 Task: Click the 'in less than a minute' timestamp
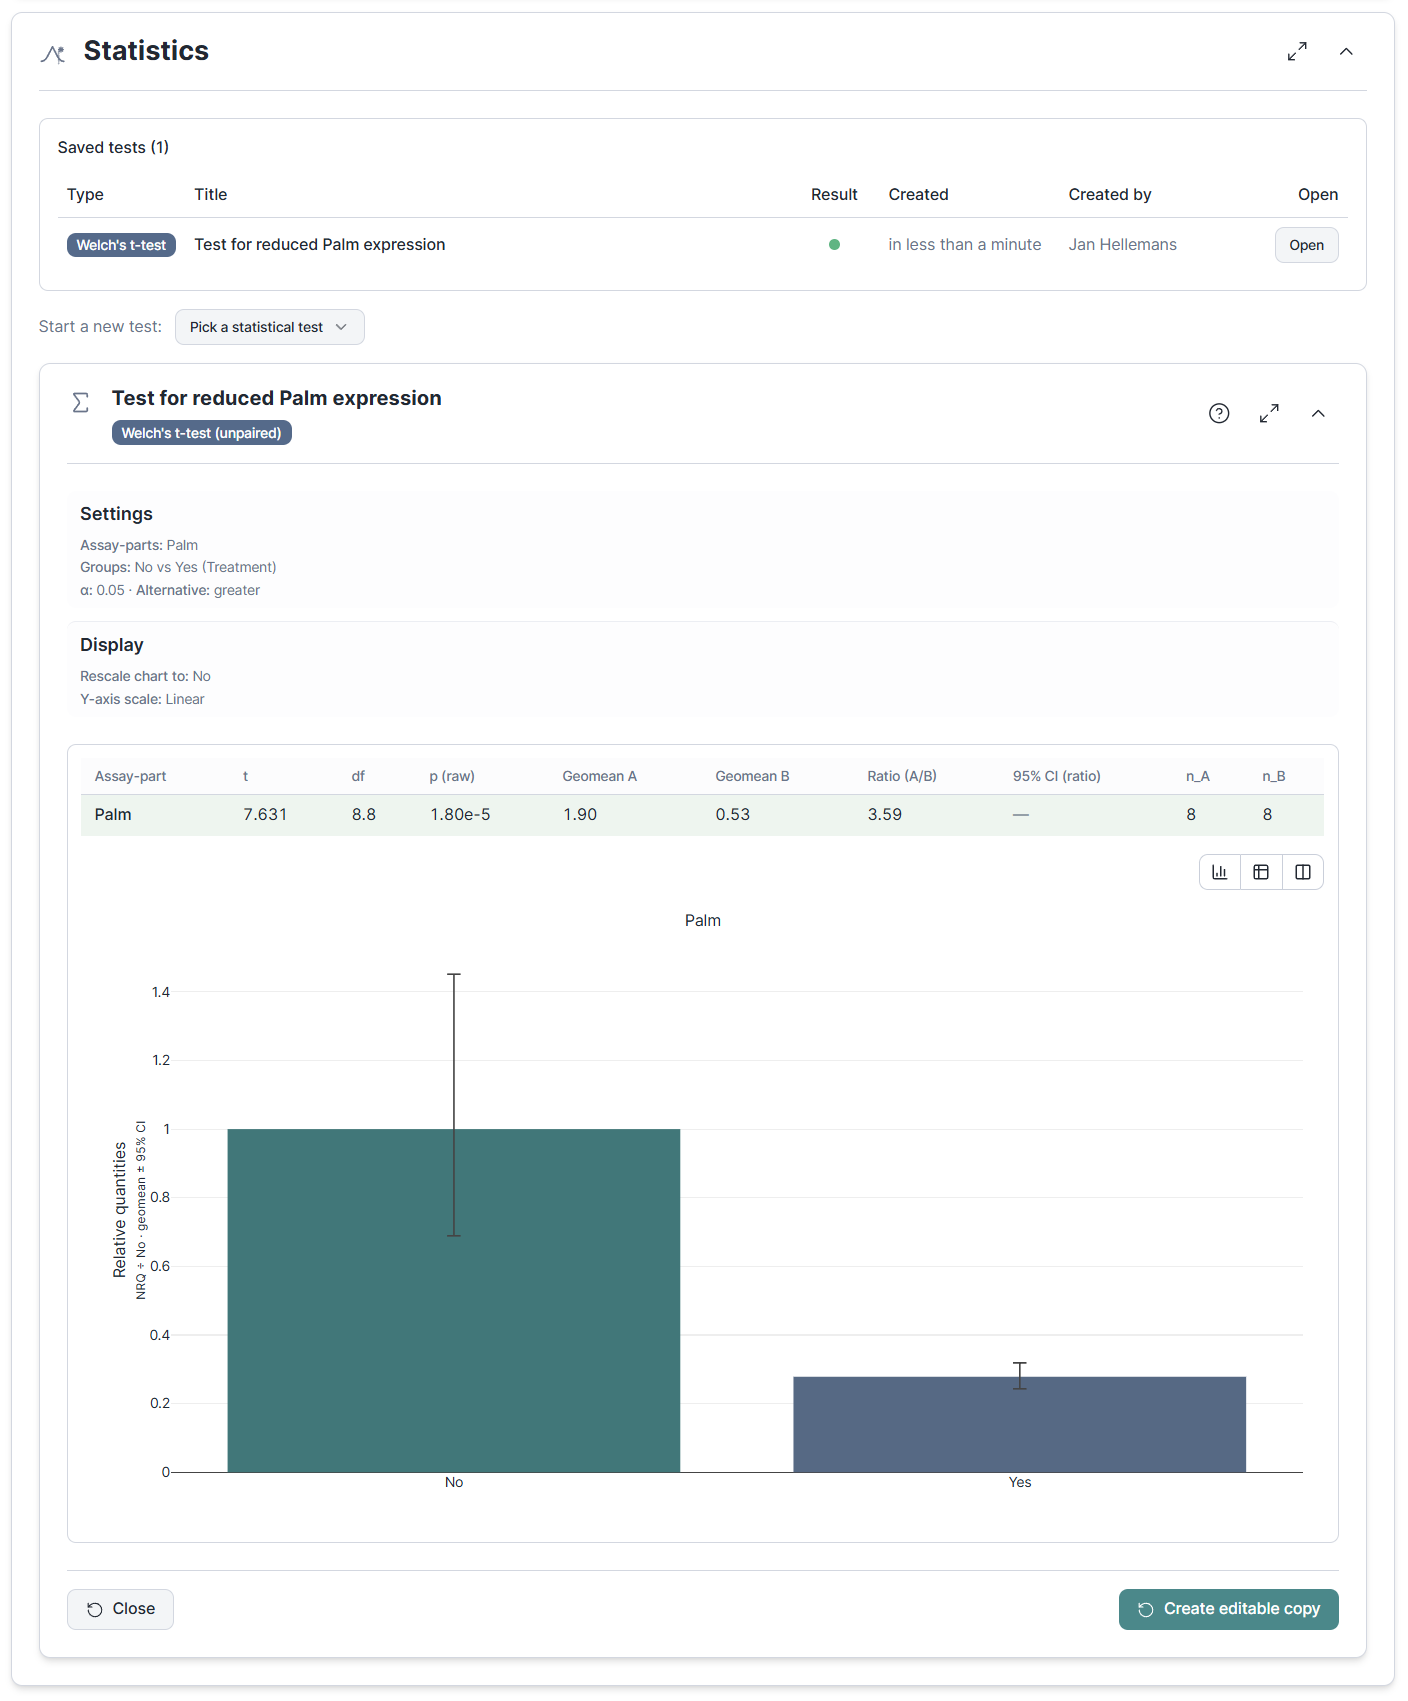[x=964, y=245]
